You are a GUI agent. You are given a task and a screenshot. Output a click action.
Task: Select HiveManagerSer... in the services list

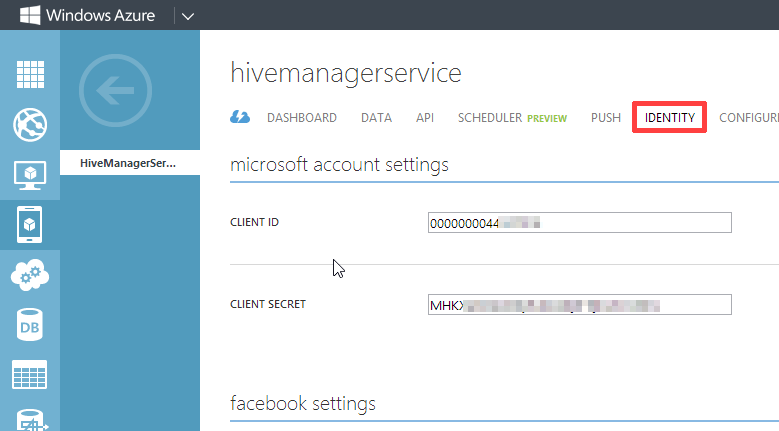pyautogui.click(x=130, y=162)
